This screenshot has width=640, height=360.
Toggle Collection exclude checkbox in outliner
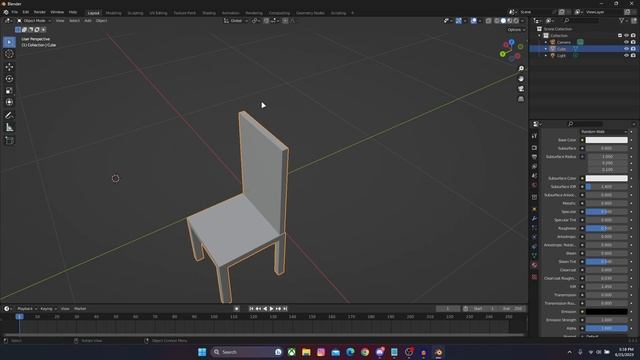620,36
